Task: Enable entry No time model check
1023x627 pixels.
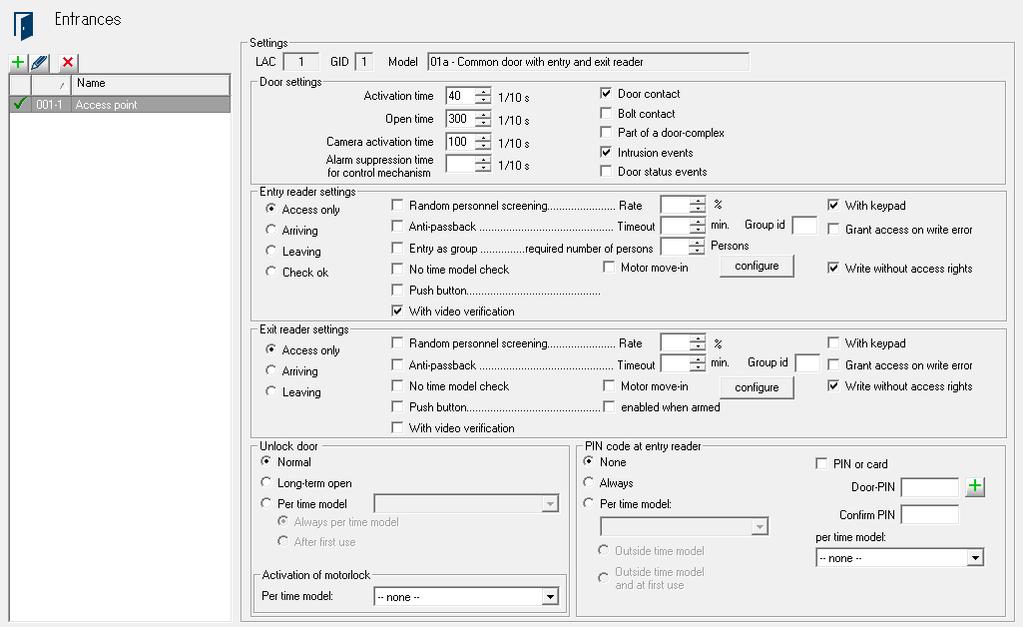Action: [x=397, y=269]
